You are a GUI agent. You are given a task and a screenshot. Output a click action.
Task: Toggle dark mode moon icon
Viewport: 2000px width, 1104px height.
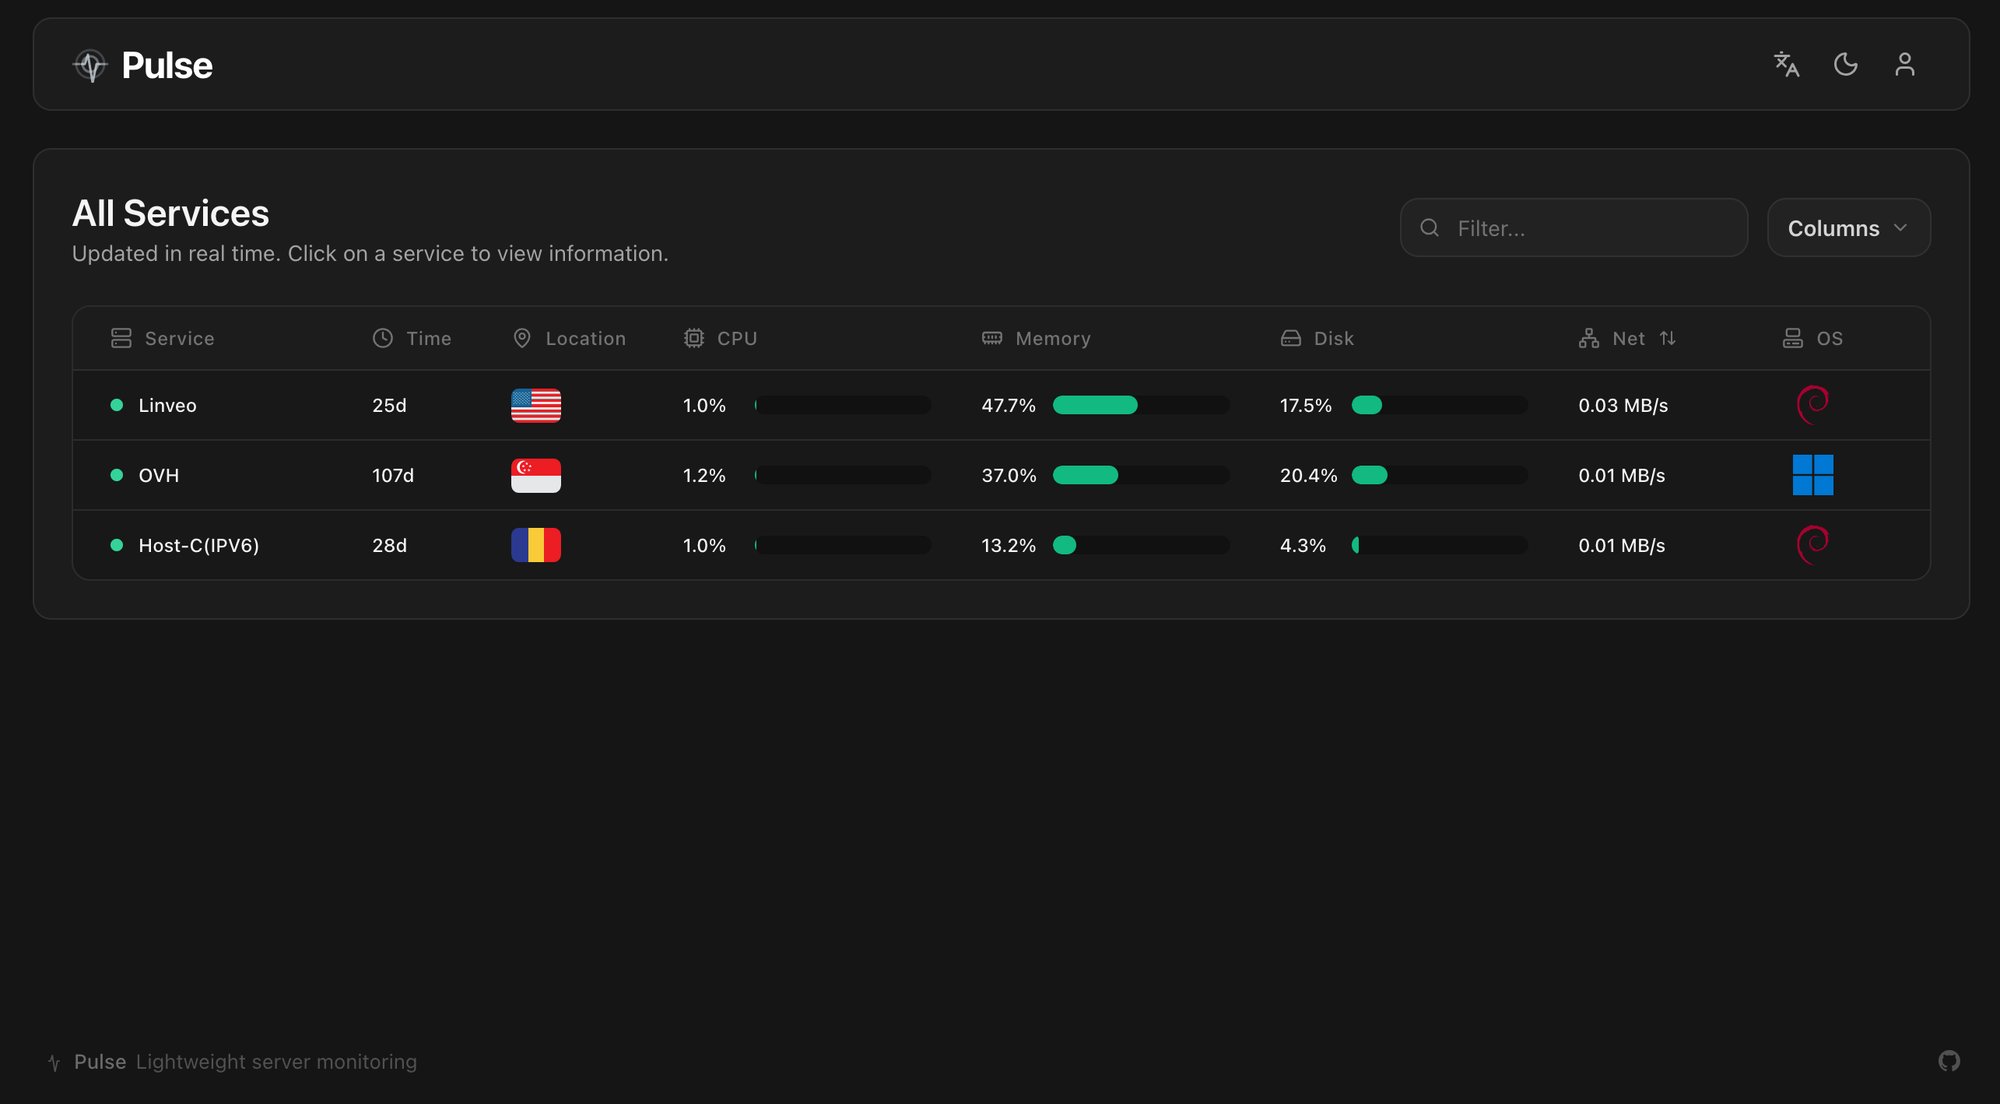tap(1845, 64)
